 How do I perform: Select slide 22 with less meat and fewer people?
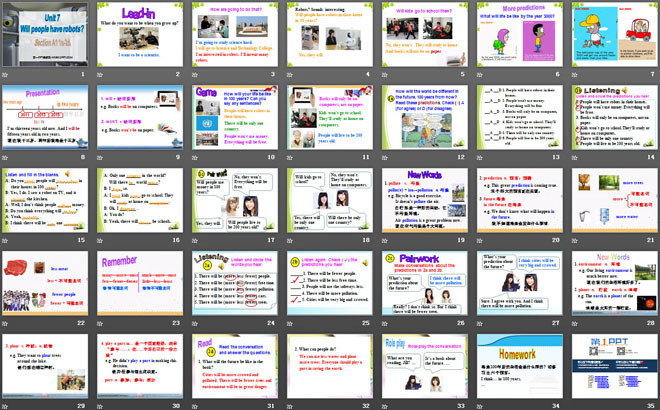pyautogui.click(x=45, y=283)
